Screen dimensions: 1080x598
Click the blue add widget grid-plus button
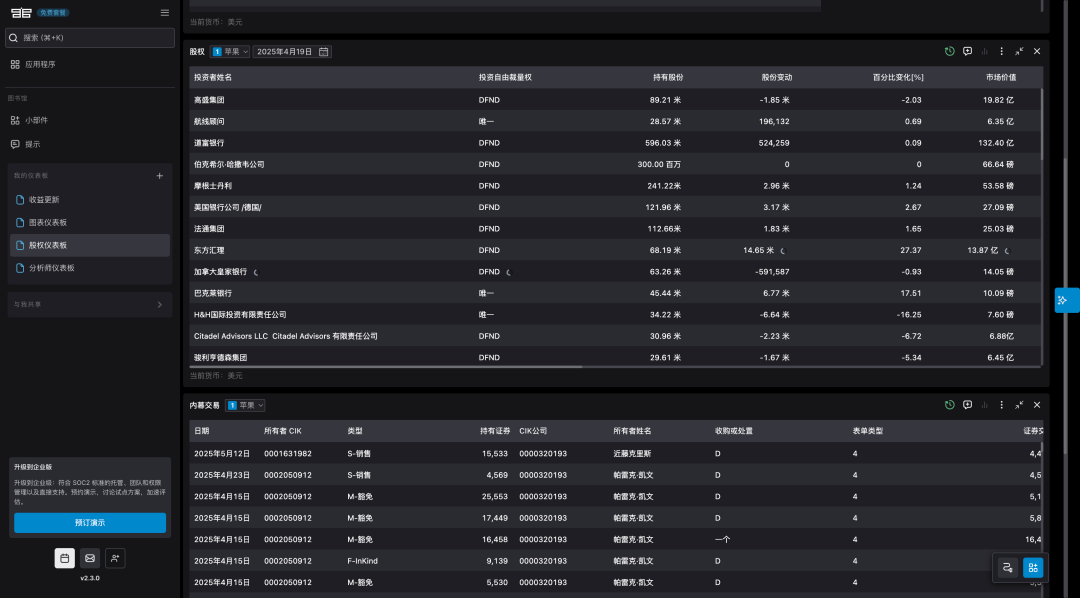point(1033,568)
